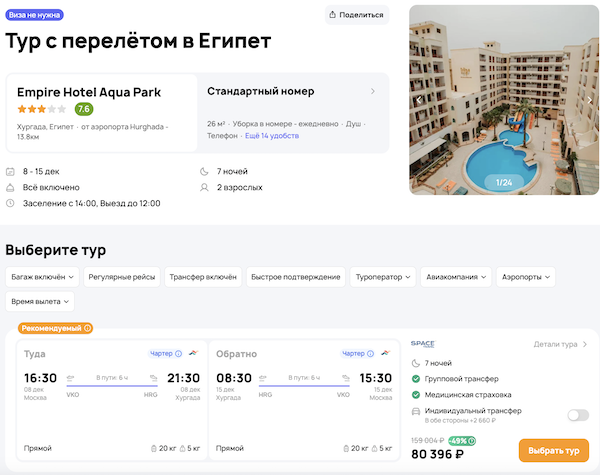Show previous hotel photo with left arrow

point(418,100)
